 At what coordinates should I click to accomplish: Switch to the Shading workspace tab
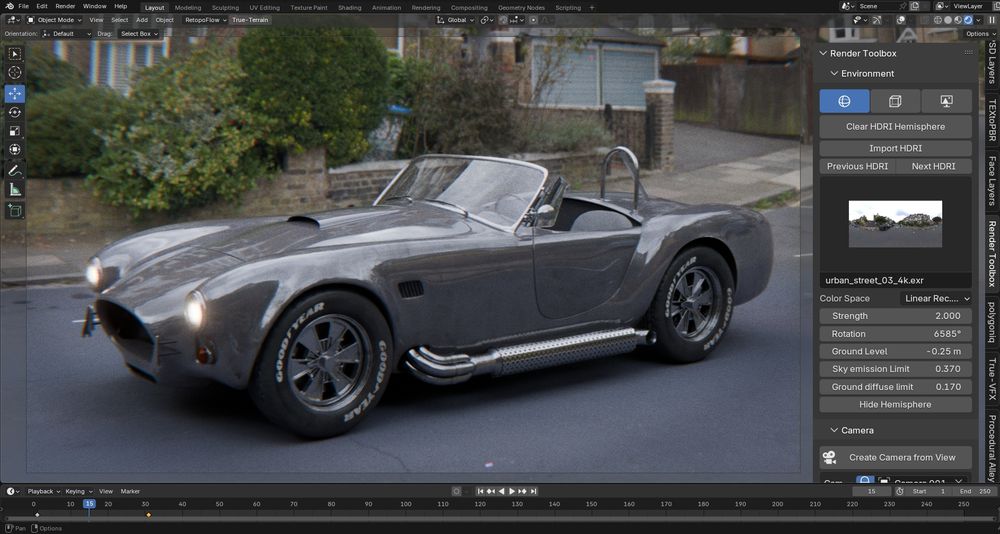pyautogui.click(x=349, y=8)
